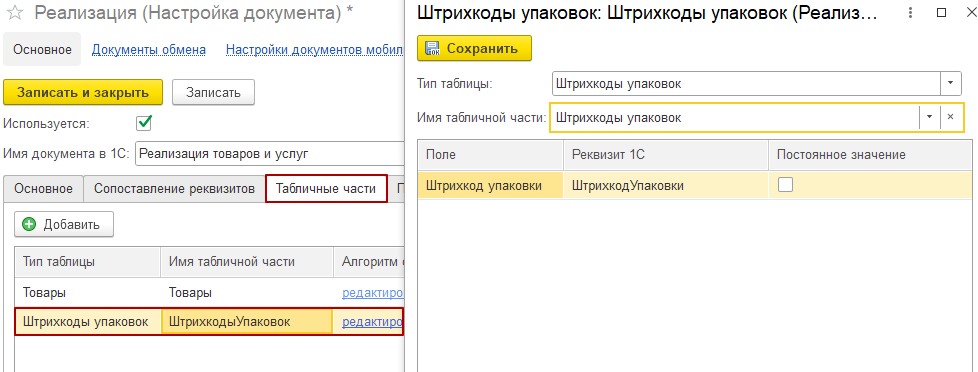This screenshot has width=978, height=372.
Task: Clear the Имя табличной части field
Action: pyautogui.click(x=951, y=117)
